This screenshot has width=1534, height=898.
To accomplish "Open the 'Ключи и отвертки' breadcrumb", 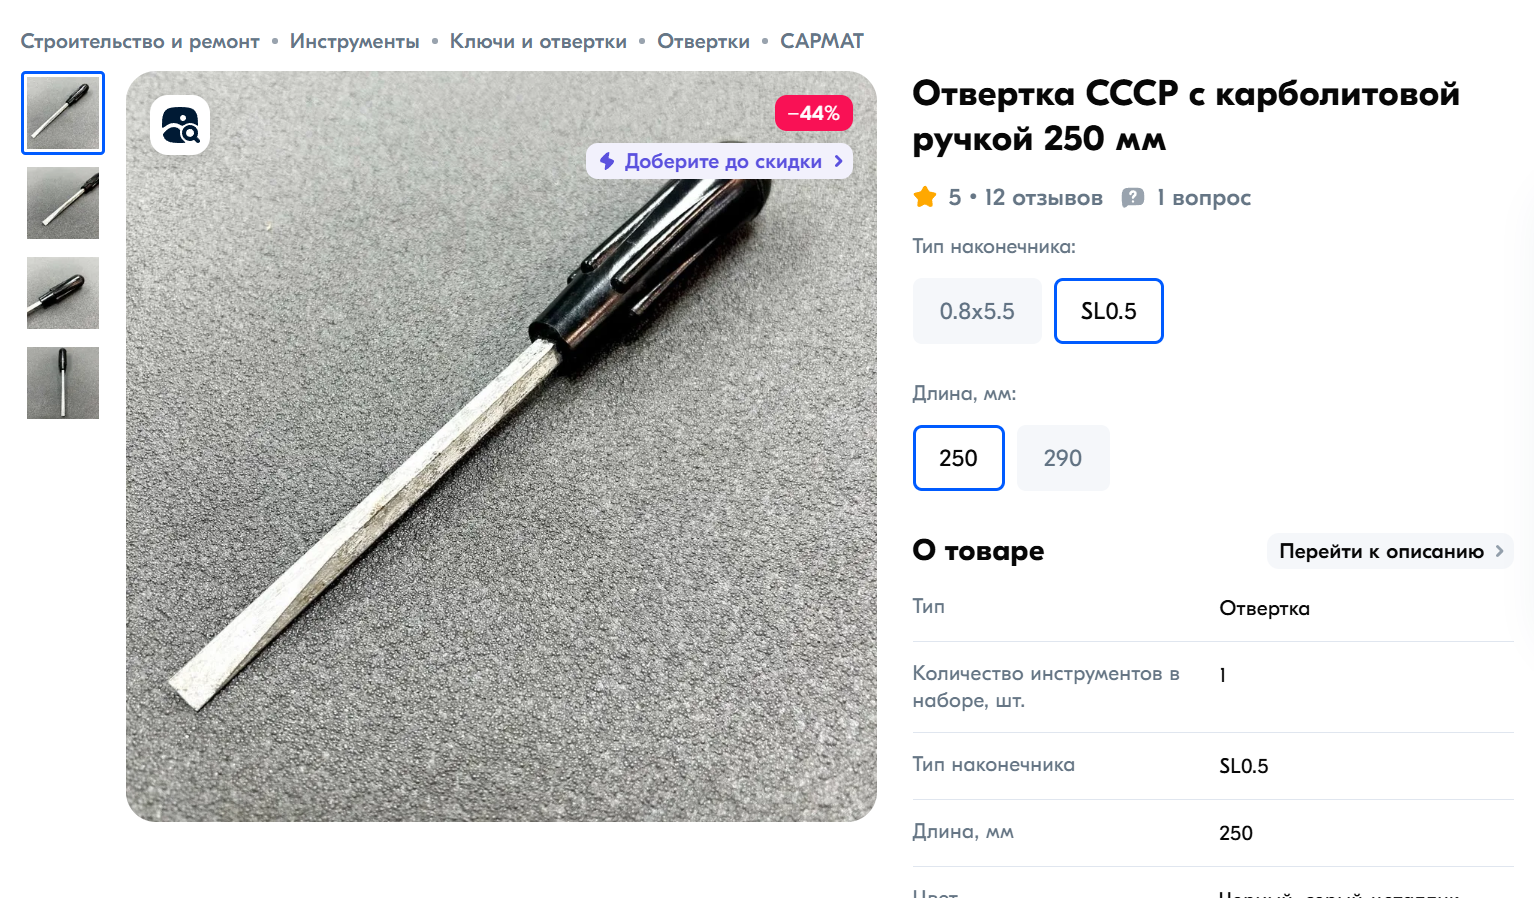I will click(x=538, y=41).
